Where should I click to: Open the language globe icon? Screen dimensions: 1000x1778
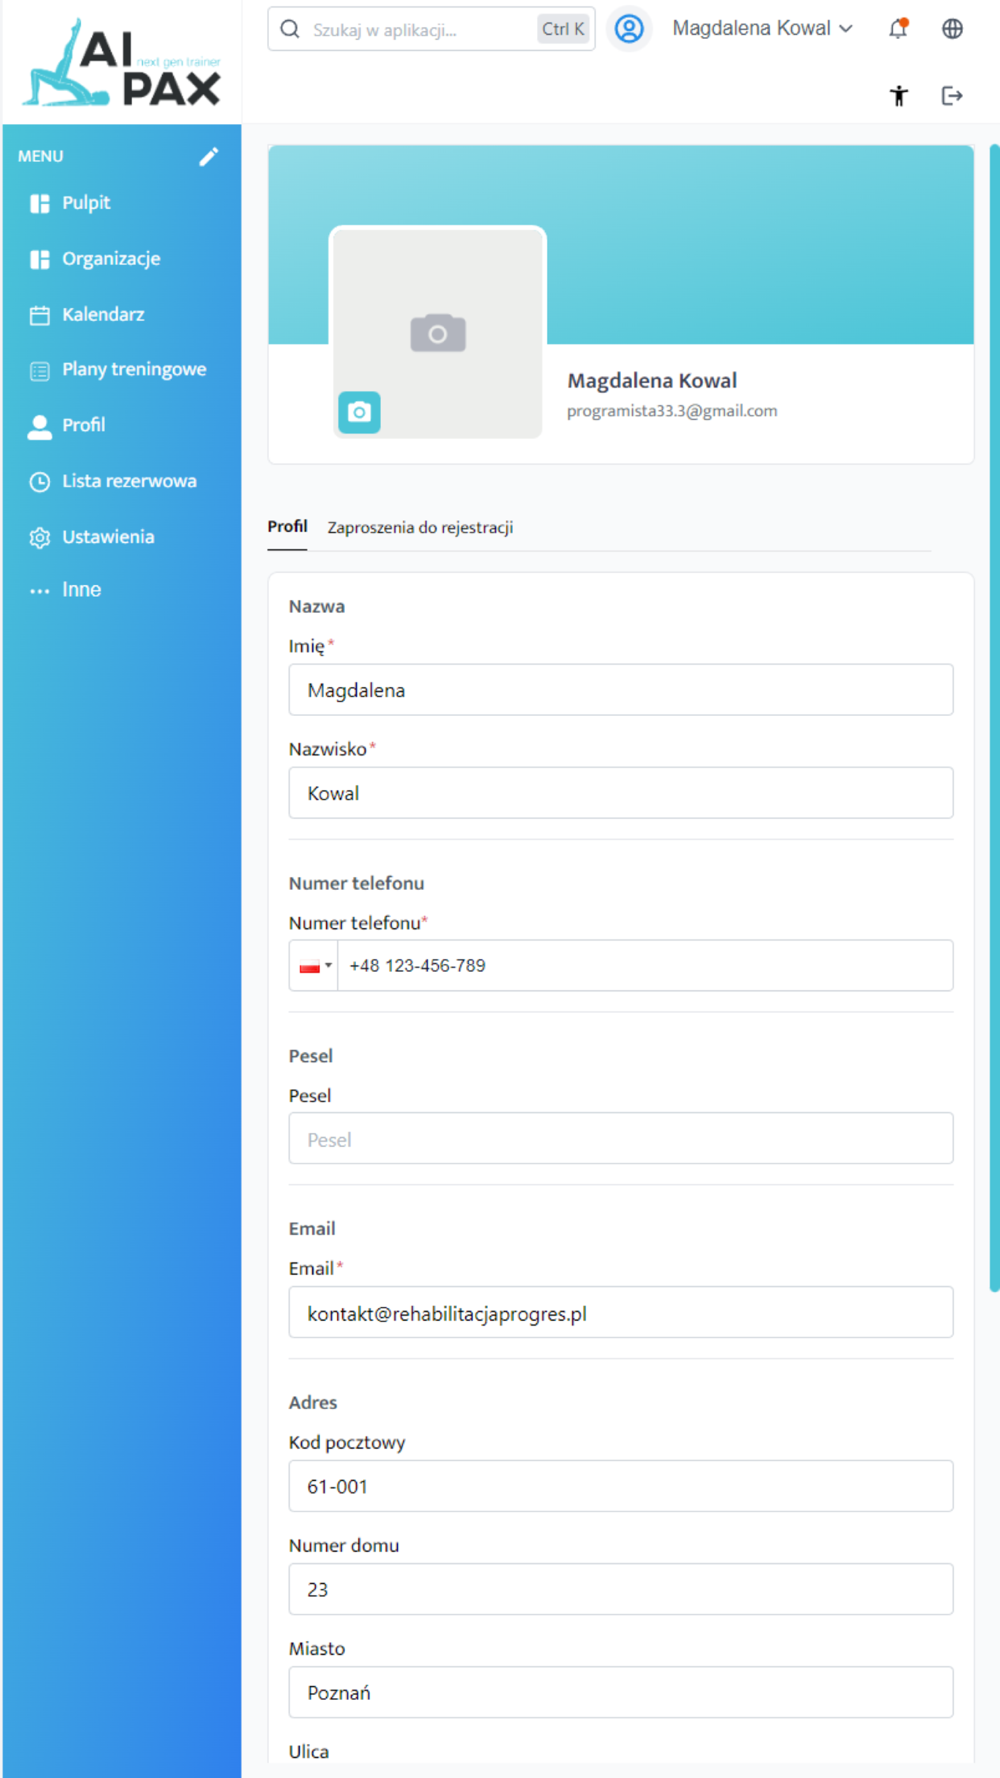[952, 28]
